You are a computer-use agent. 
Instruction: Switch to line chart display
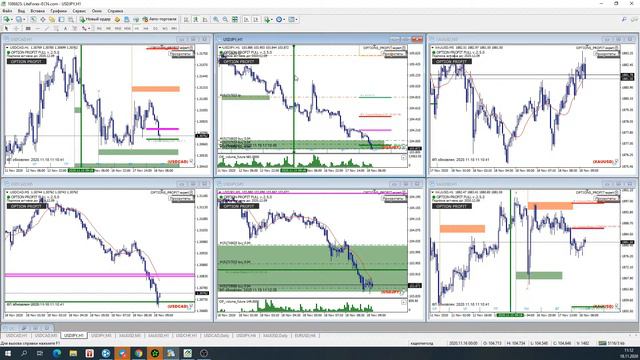click(205, 19)
